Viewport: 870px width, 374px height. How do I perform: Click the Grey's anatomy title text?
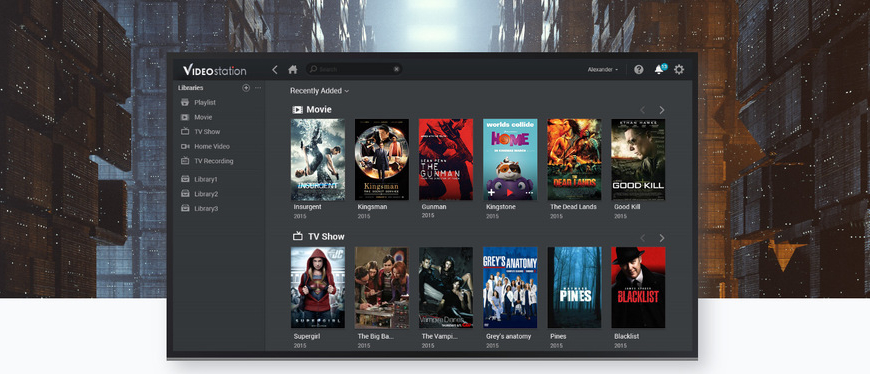click(x=508, y=336)
